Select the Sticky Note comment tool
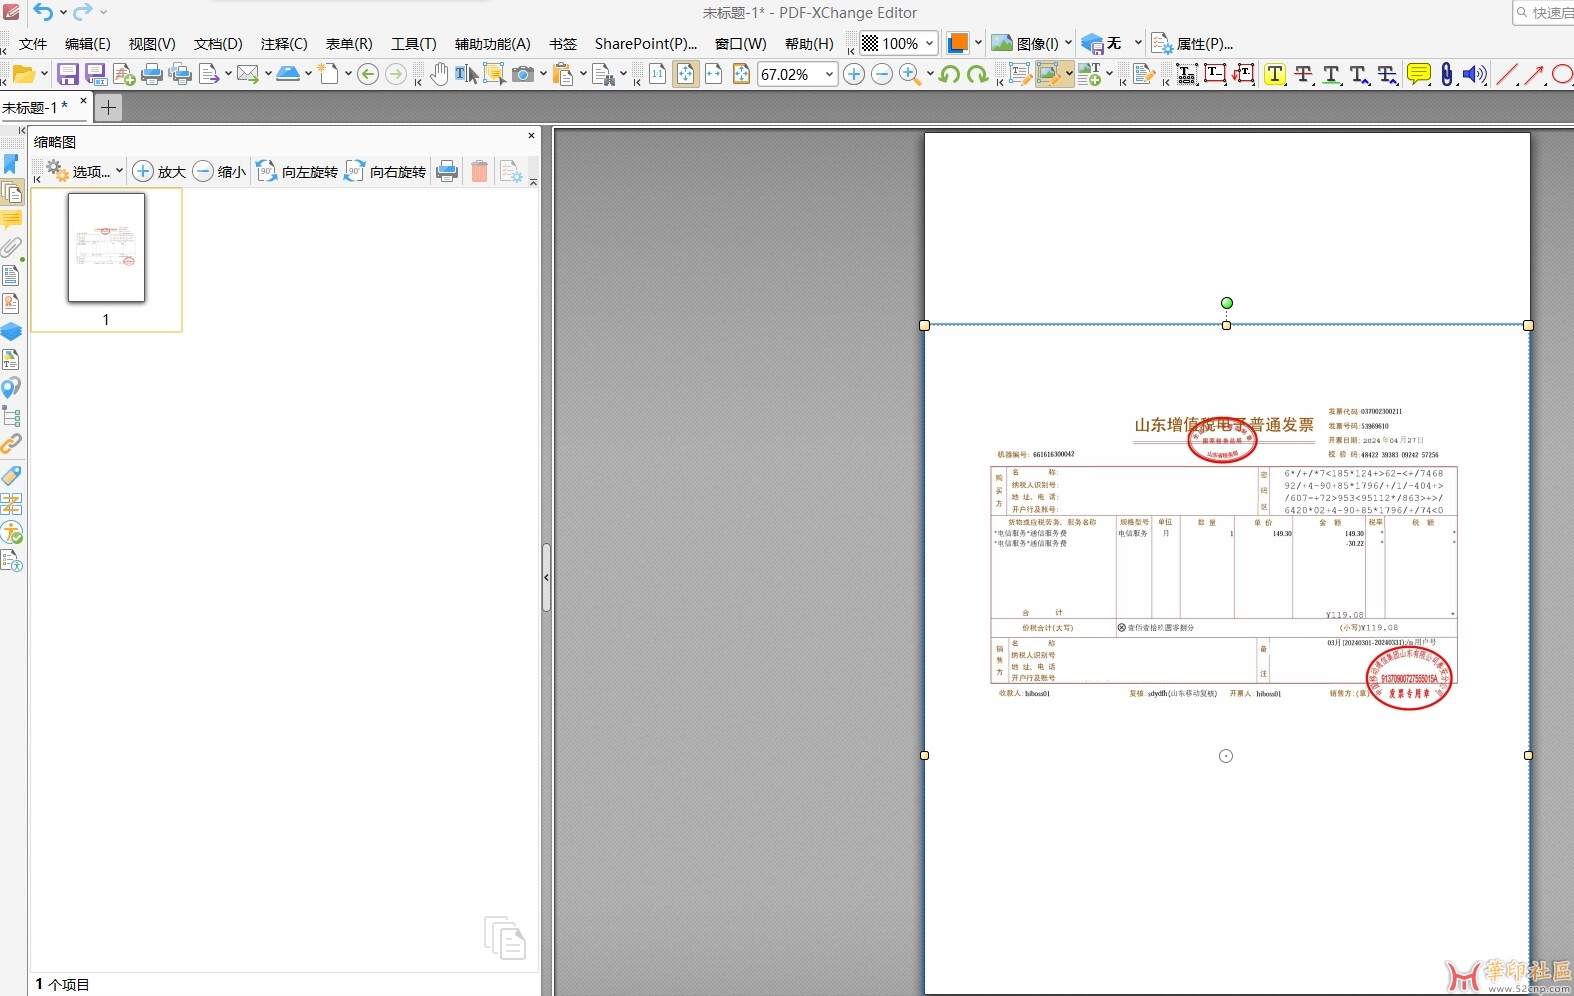Viewport: 1574px width, 996px height. click(x=1418, y=74)
